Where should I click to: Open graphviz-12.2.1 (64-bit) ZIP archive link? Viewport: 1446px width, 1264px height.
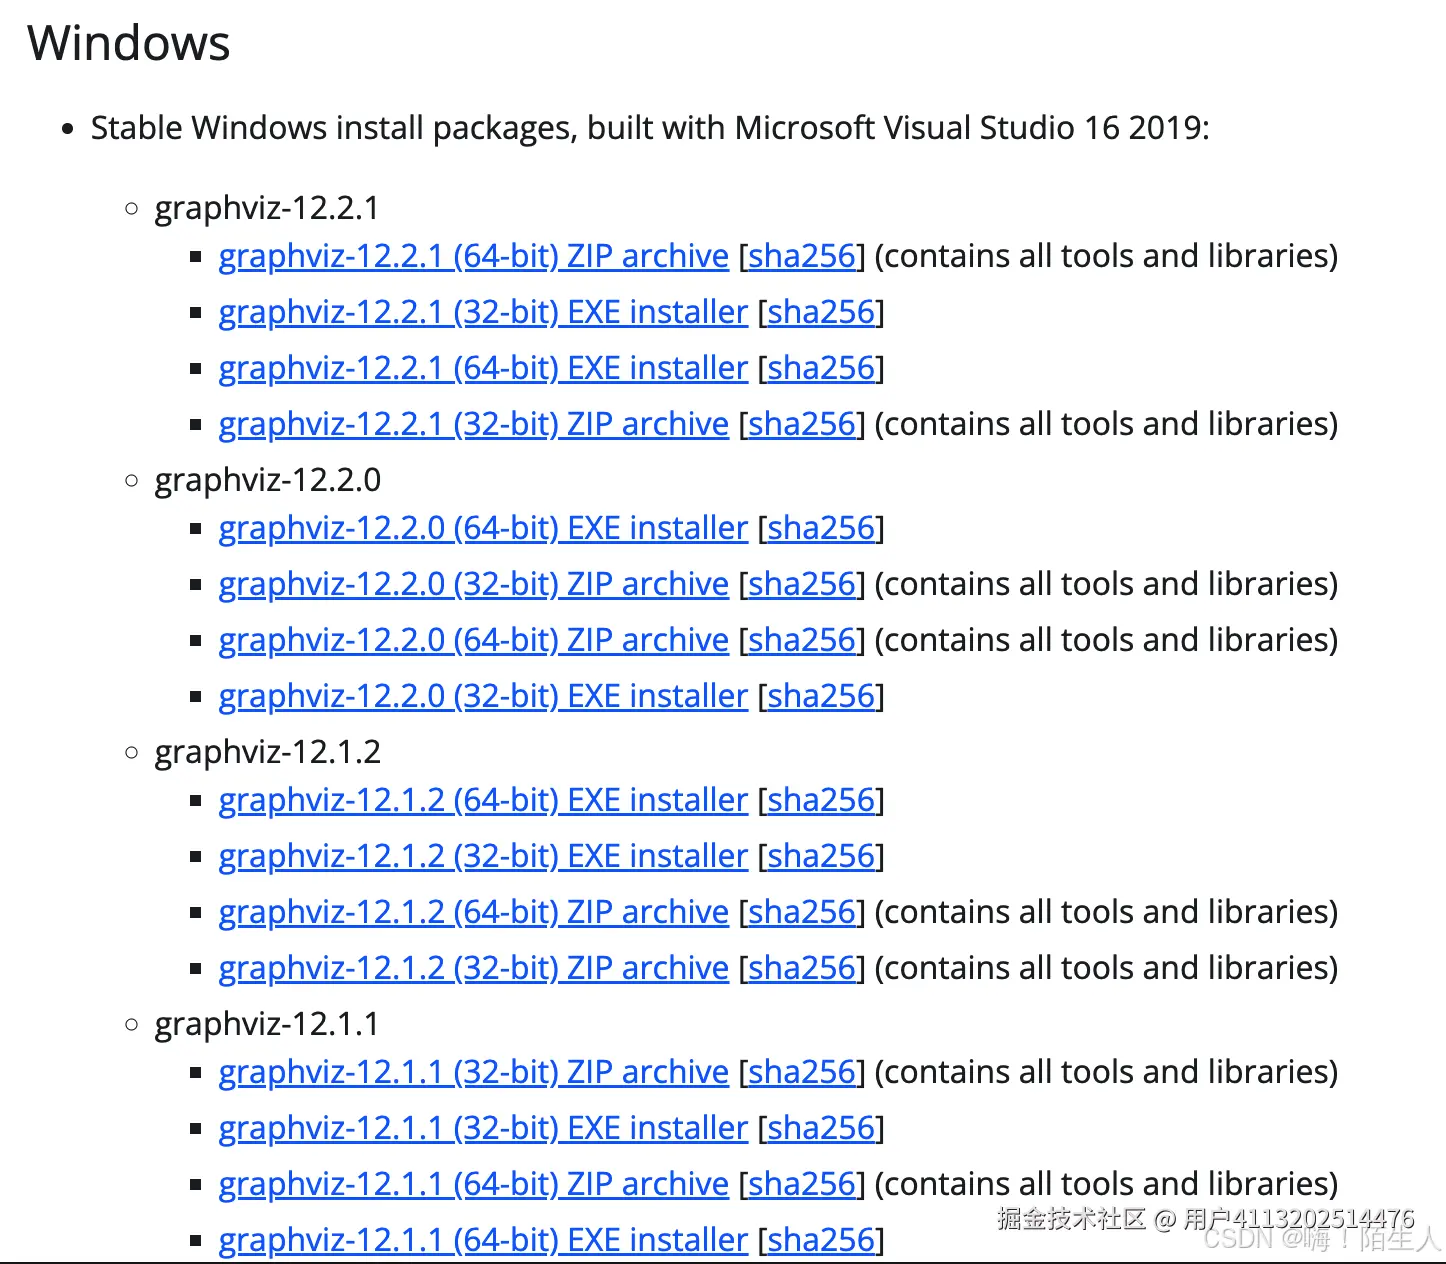point(473,256)
